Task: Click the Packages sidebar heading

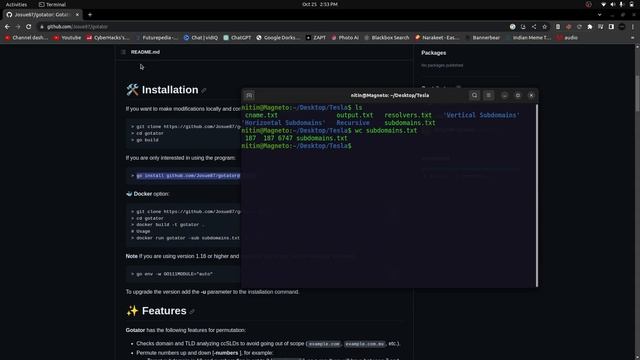Action: (433, 53)
